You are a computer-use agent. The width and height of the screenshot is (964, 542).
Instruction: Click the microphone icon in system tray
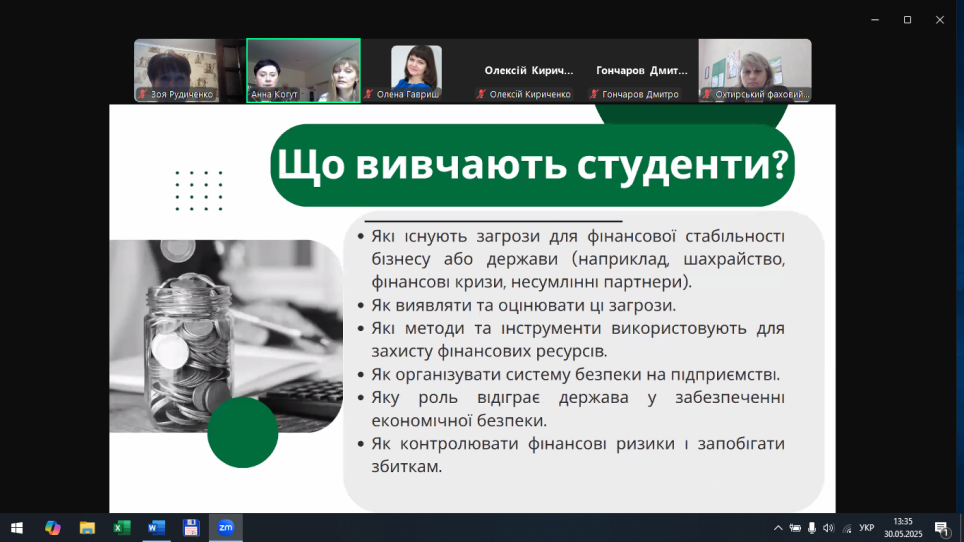pyautogui.click(x=812, y=527)
